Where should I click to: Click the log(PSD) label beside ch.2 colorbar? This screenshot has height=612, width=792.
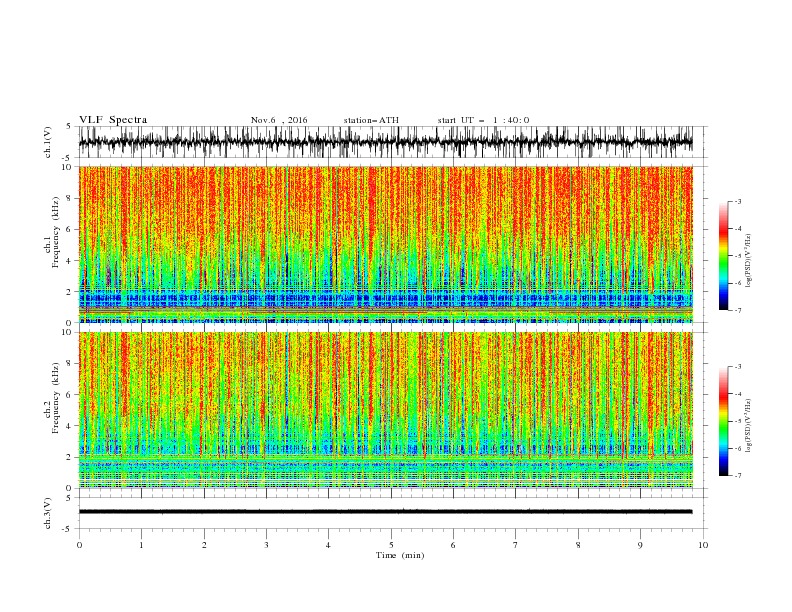tap(749, 425)
